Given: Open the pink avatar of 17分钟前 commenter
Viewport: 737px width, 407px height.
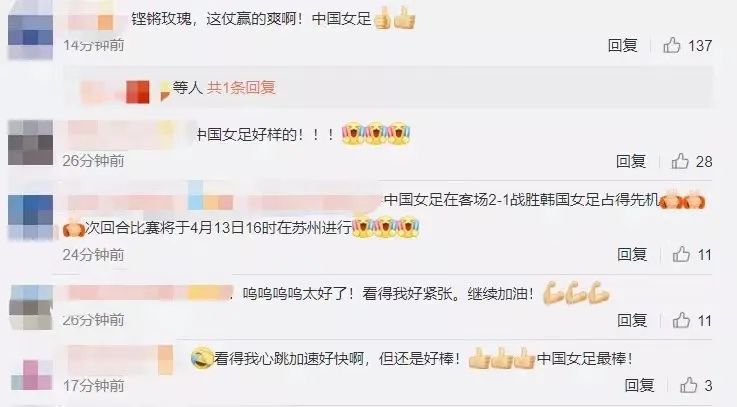Looking at the screenshot, I should [31, 374].
